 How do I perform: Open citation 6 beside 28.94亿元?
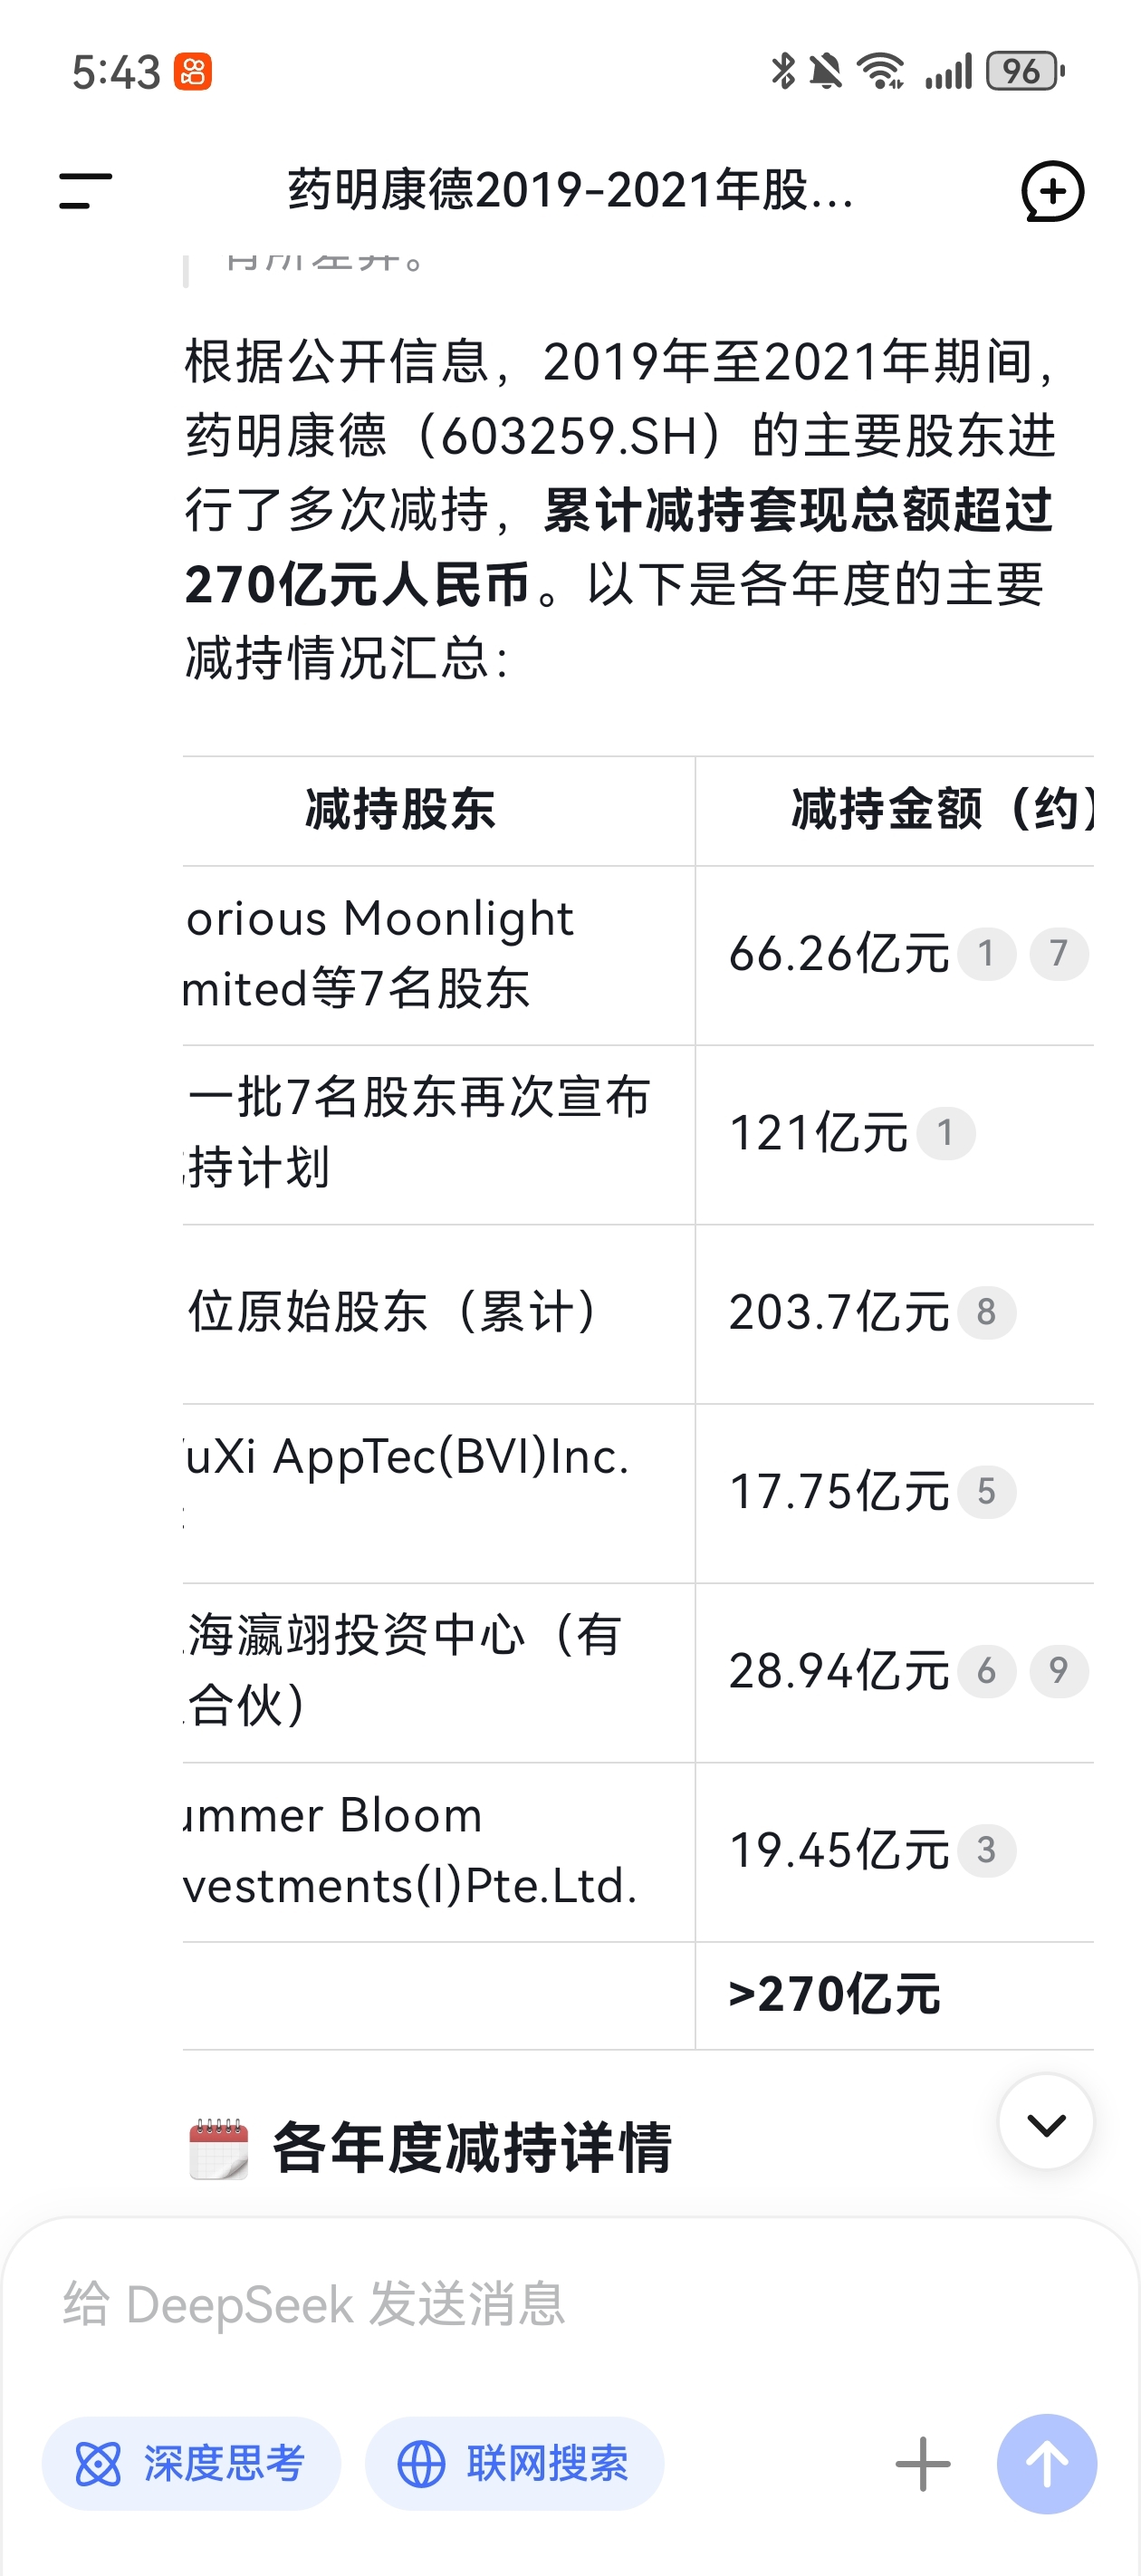click(x=986, y=1670)
